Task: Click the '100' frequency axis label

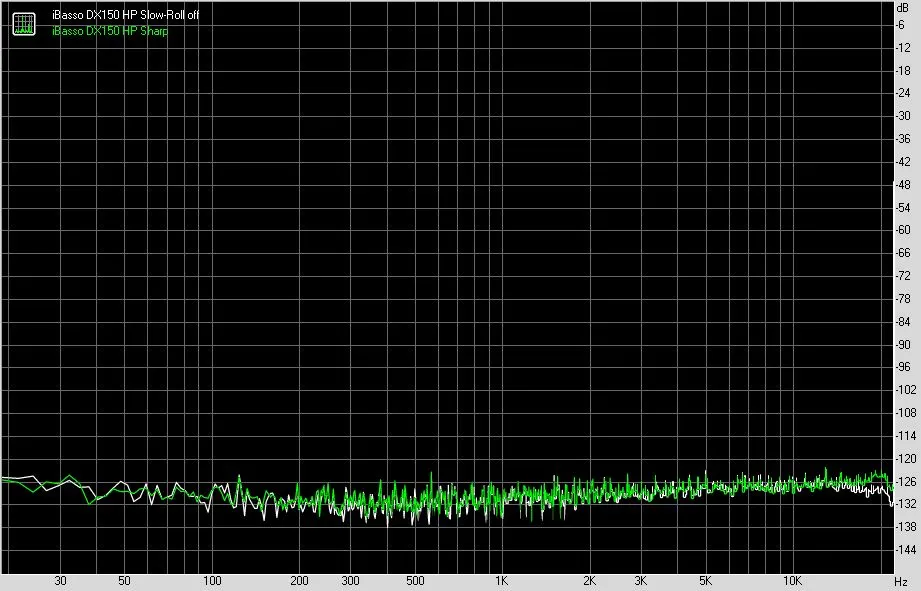Action: click(212, 581)
